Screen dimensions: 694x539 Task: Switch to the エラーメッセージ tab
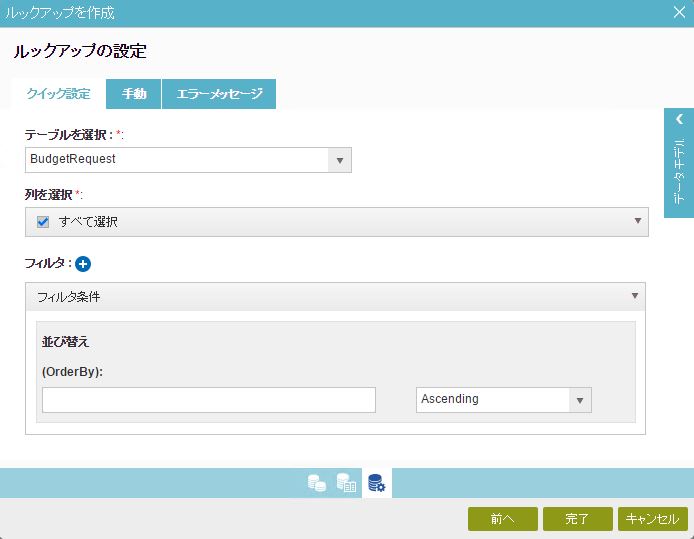pyautogui.click(x=219, y=94)
